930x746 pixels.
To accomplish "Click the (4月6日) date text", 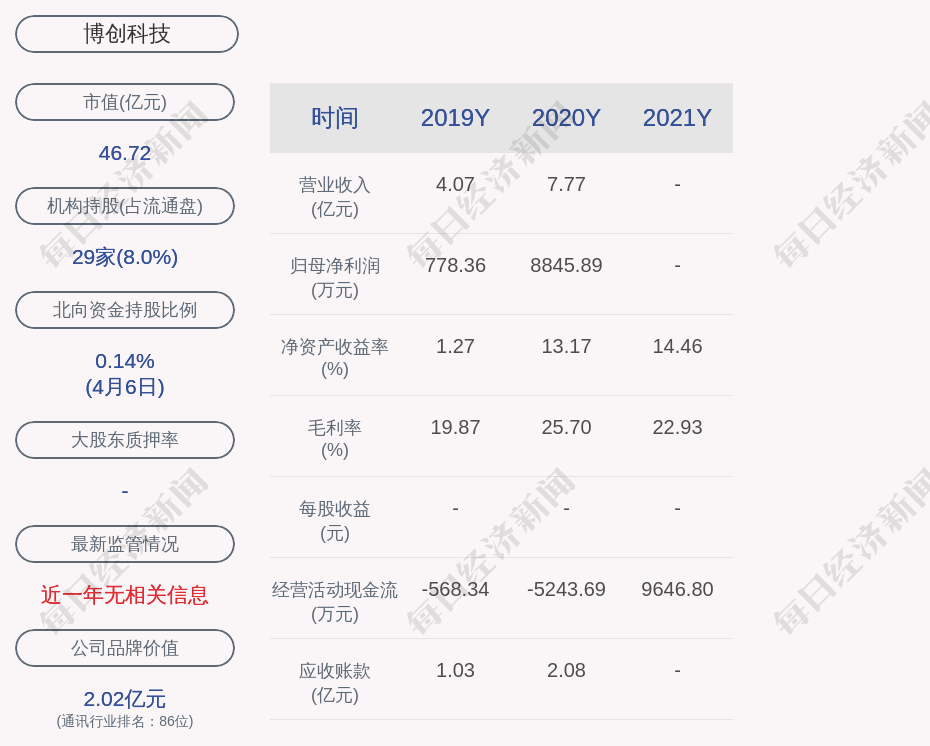I will tap(125, 387).
